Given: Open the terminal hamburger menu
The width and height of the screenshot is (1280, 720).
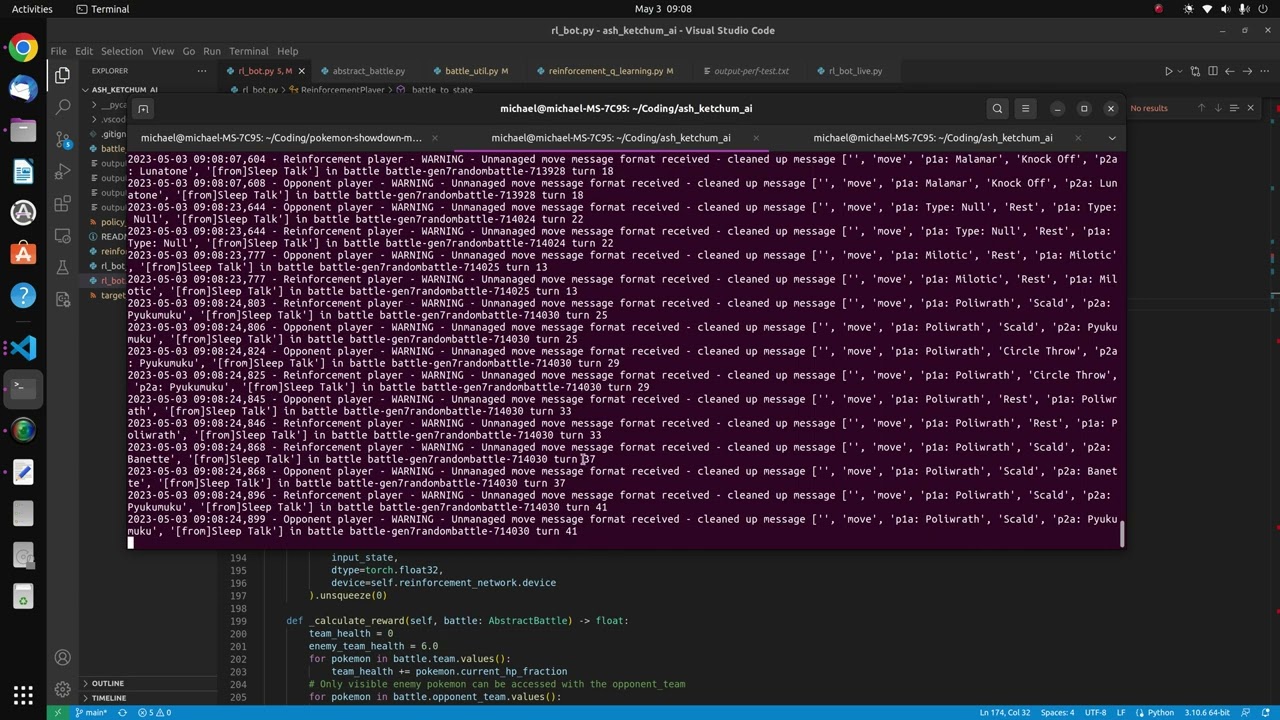Looking at the screenshot, I should tap(1025, 108).
